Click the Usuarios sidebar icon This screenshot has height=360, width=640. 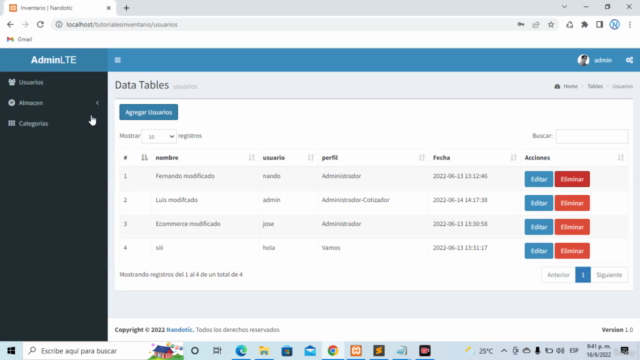(x=11, y=82)
